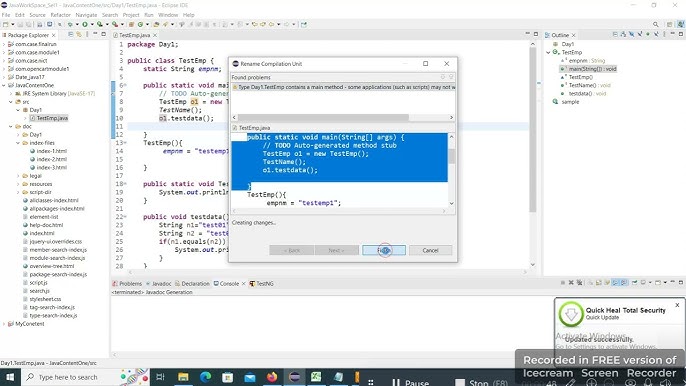Click the Open Perspective toolbar icon

coord(669,25)
